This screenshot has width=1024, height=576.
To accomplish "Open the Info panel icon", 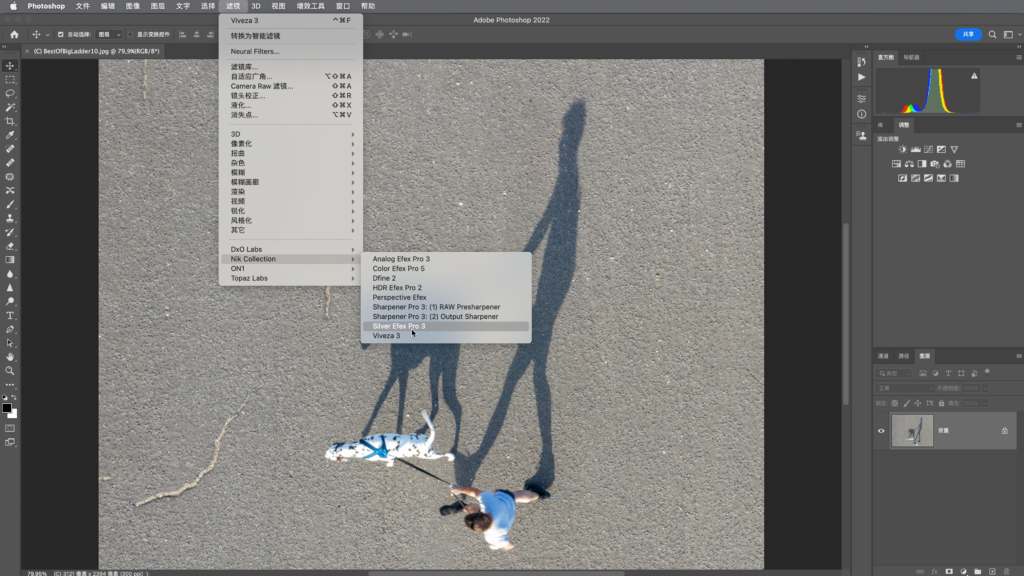I will 861,114.
